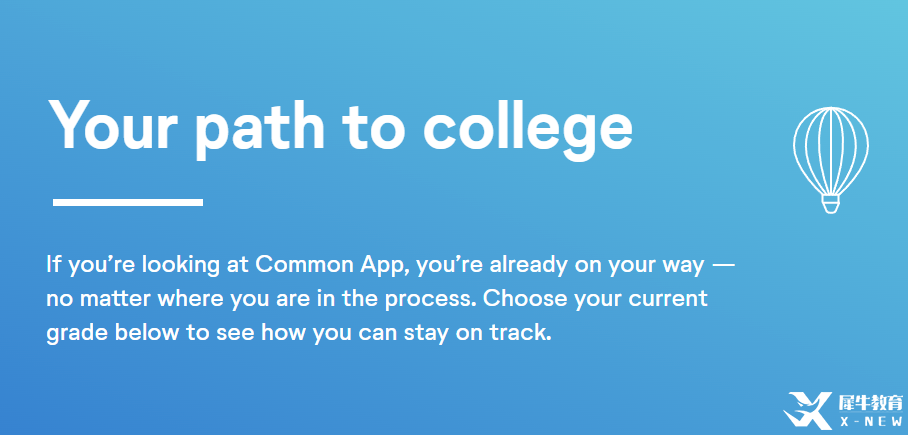This screenshot has width=908, height=435.
Task: Click the em dash ending the first line
Action: [x=723, y=266]
